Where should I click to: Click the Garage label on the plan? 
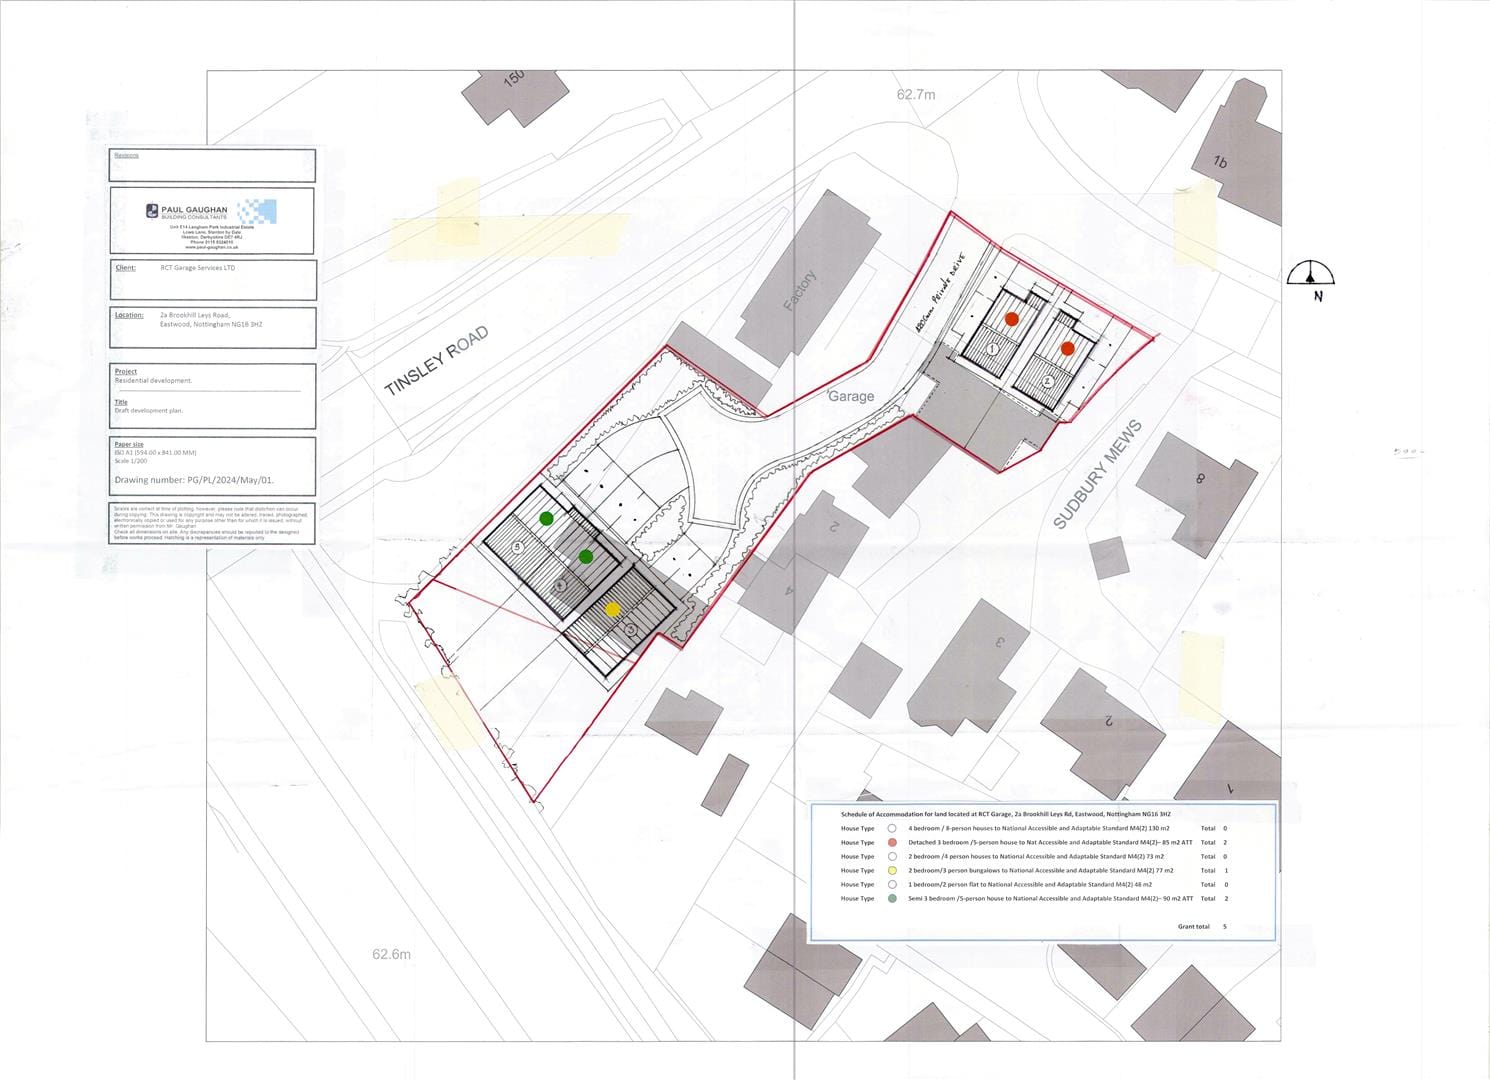(x=851, y=396)
